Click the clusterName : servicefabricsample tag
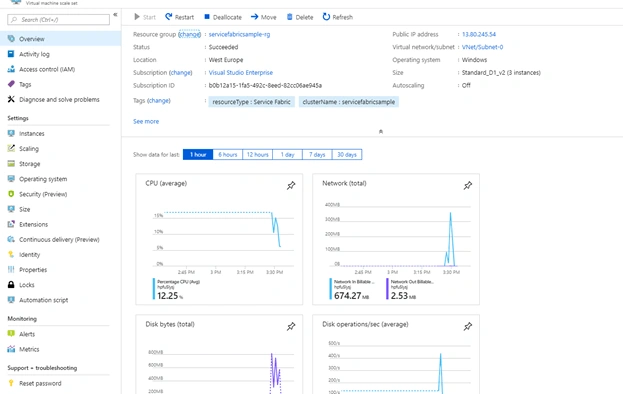The height and width of the screenshot is (394, 623). [349, 102]
